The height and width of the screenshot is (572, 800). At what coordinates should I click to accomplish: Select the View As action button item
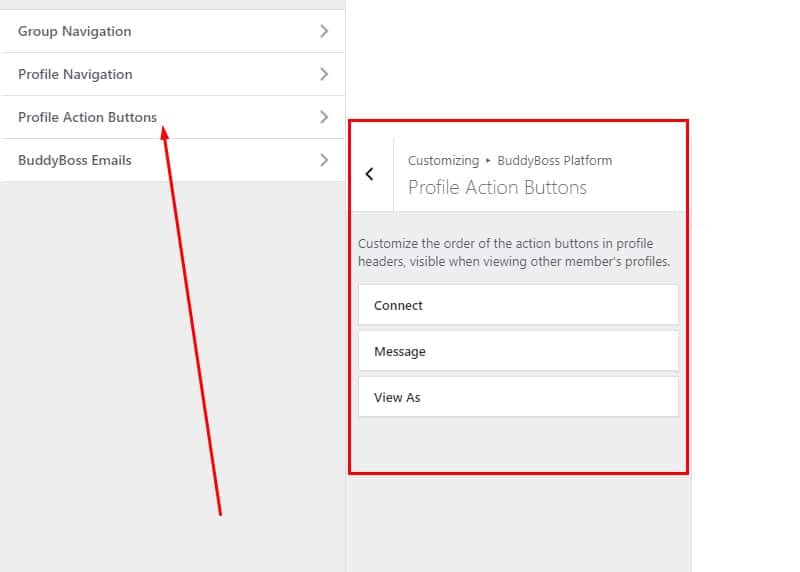518,397
